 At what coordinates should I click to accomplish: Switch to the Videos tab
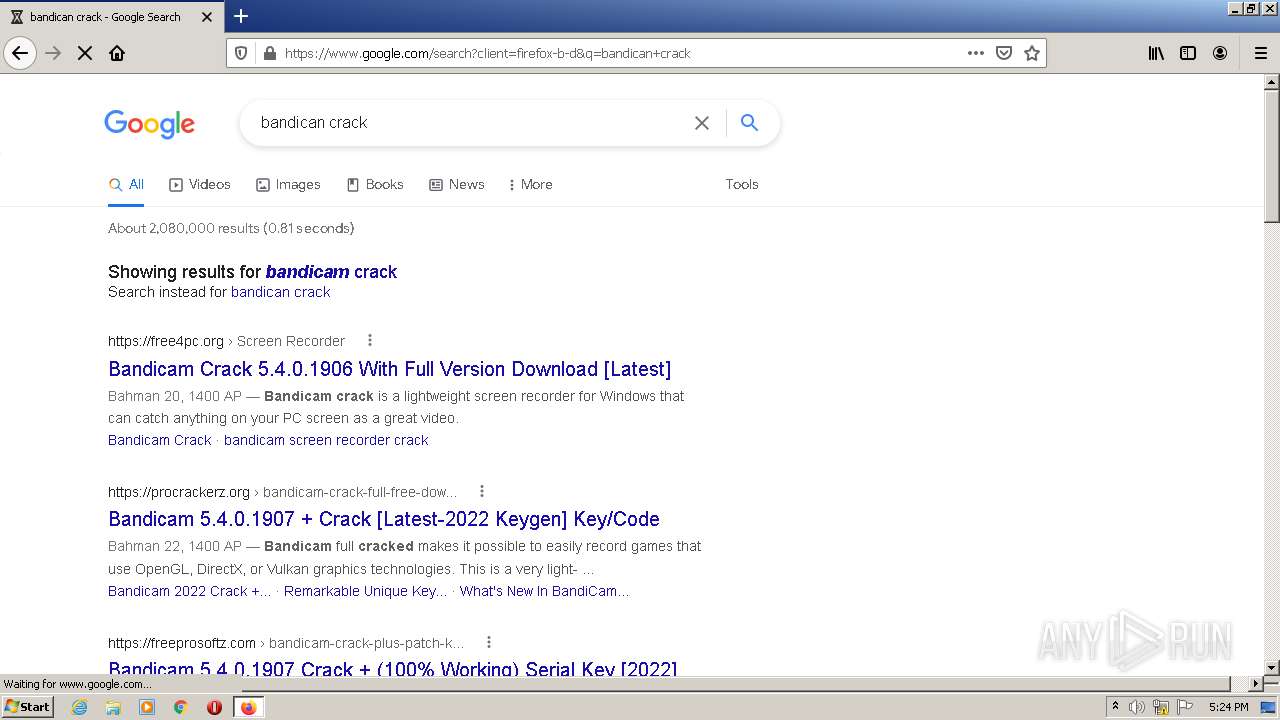point(200,184)
